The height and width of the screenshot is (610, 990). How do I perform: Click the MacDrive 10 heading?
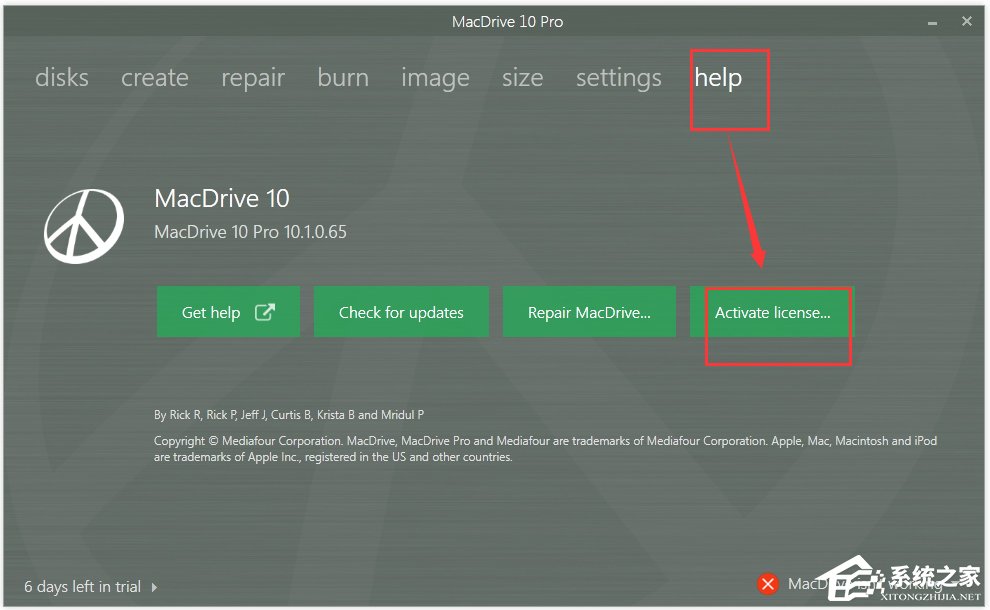click(222, 198)
